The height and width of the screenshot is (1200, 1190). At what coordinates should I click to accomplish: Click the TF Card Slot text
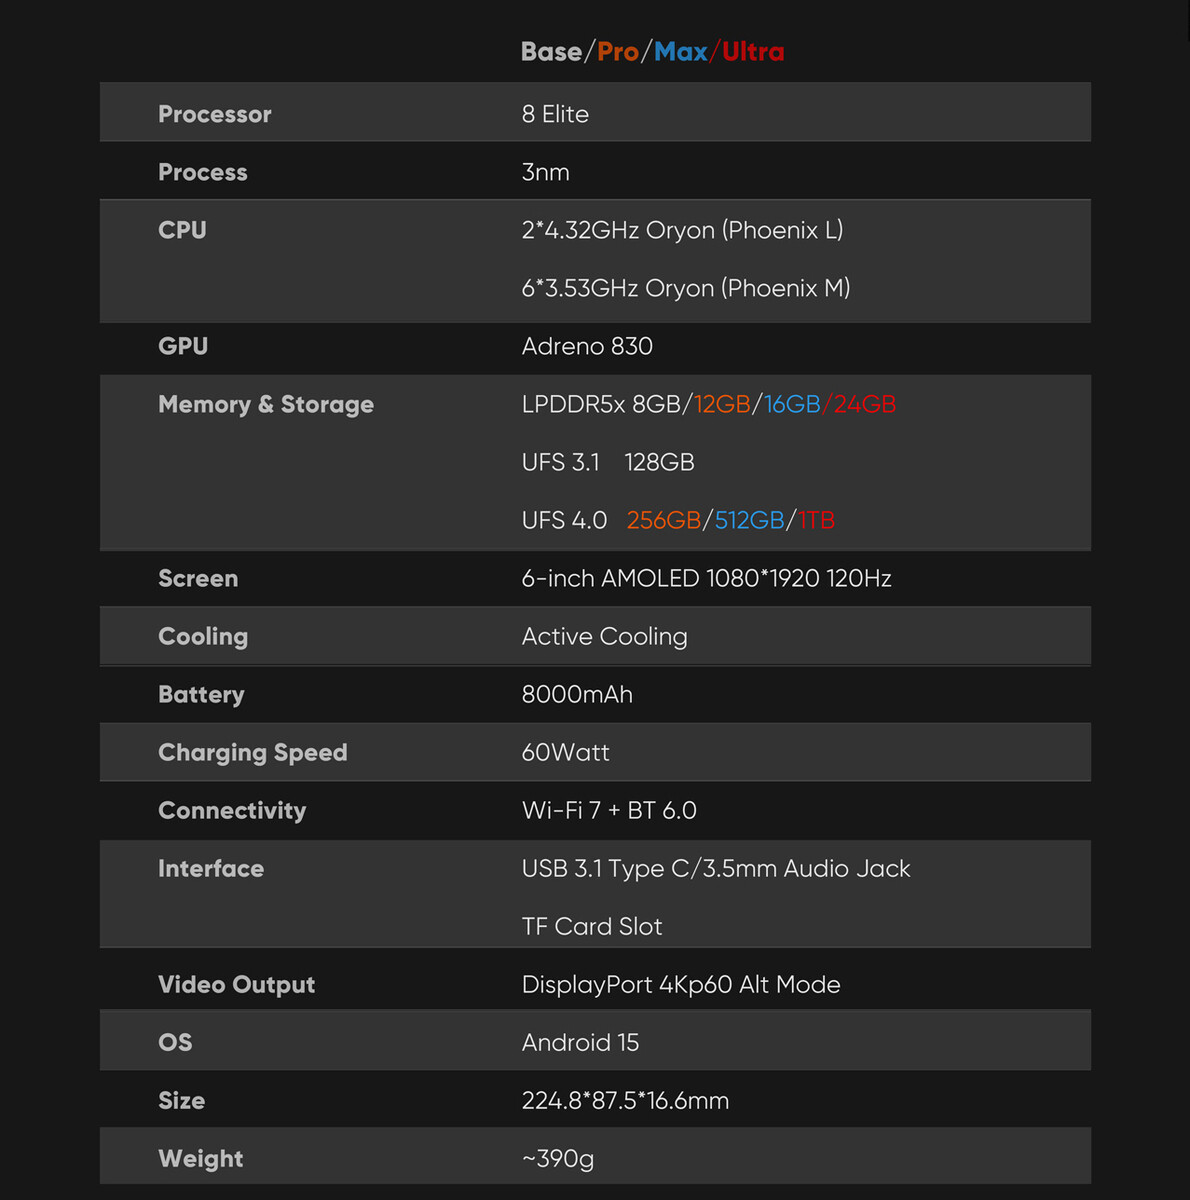[592, 926]
